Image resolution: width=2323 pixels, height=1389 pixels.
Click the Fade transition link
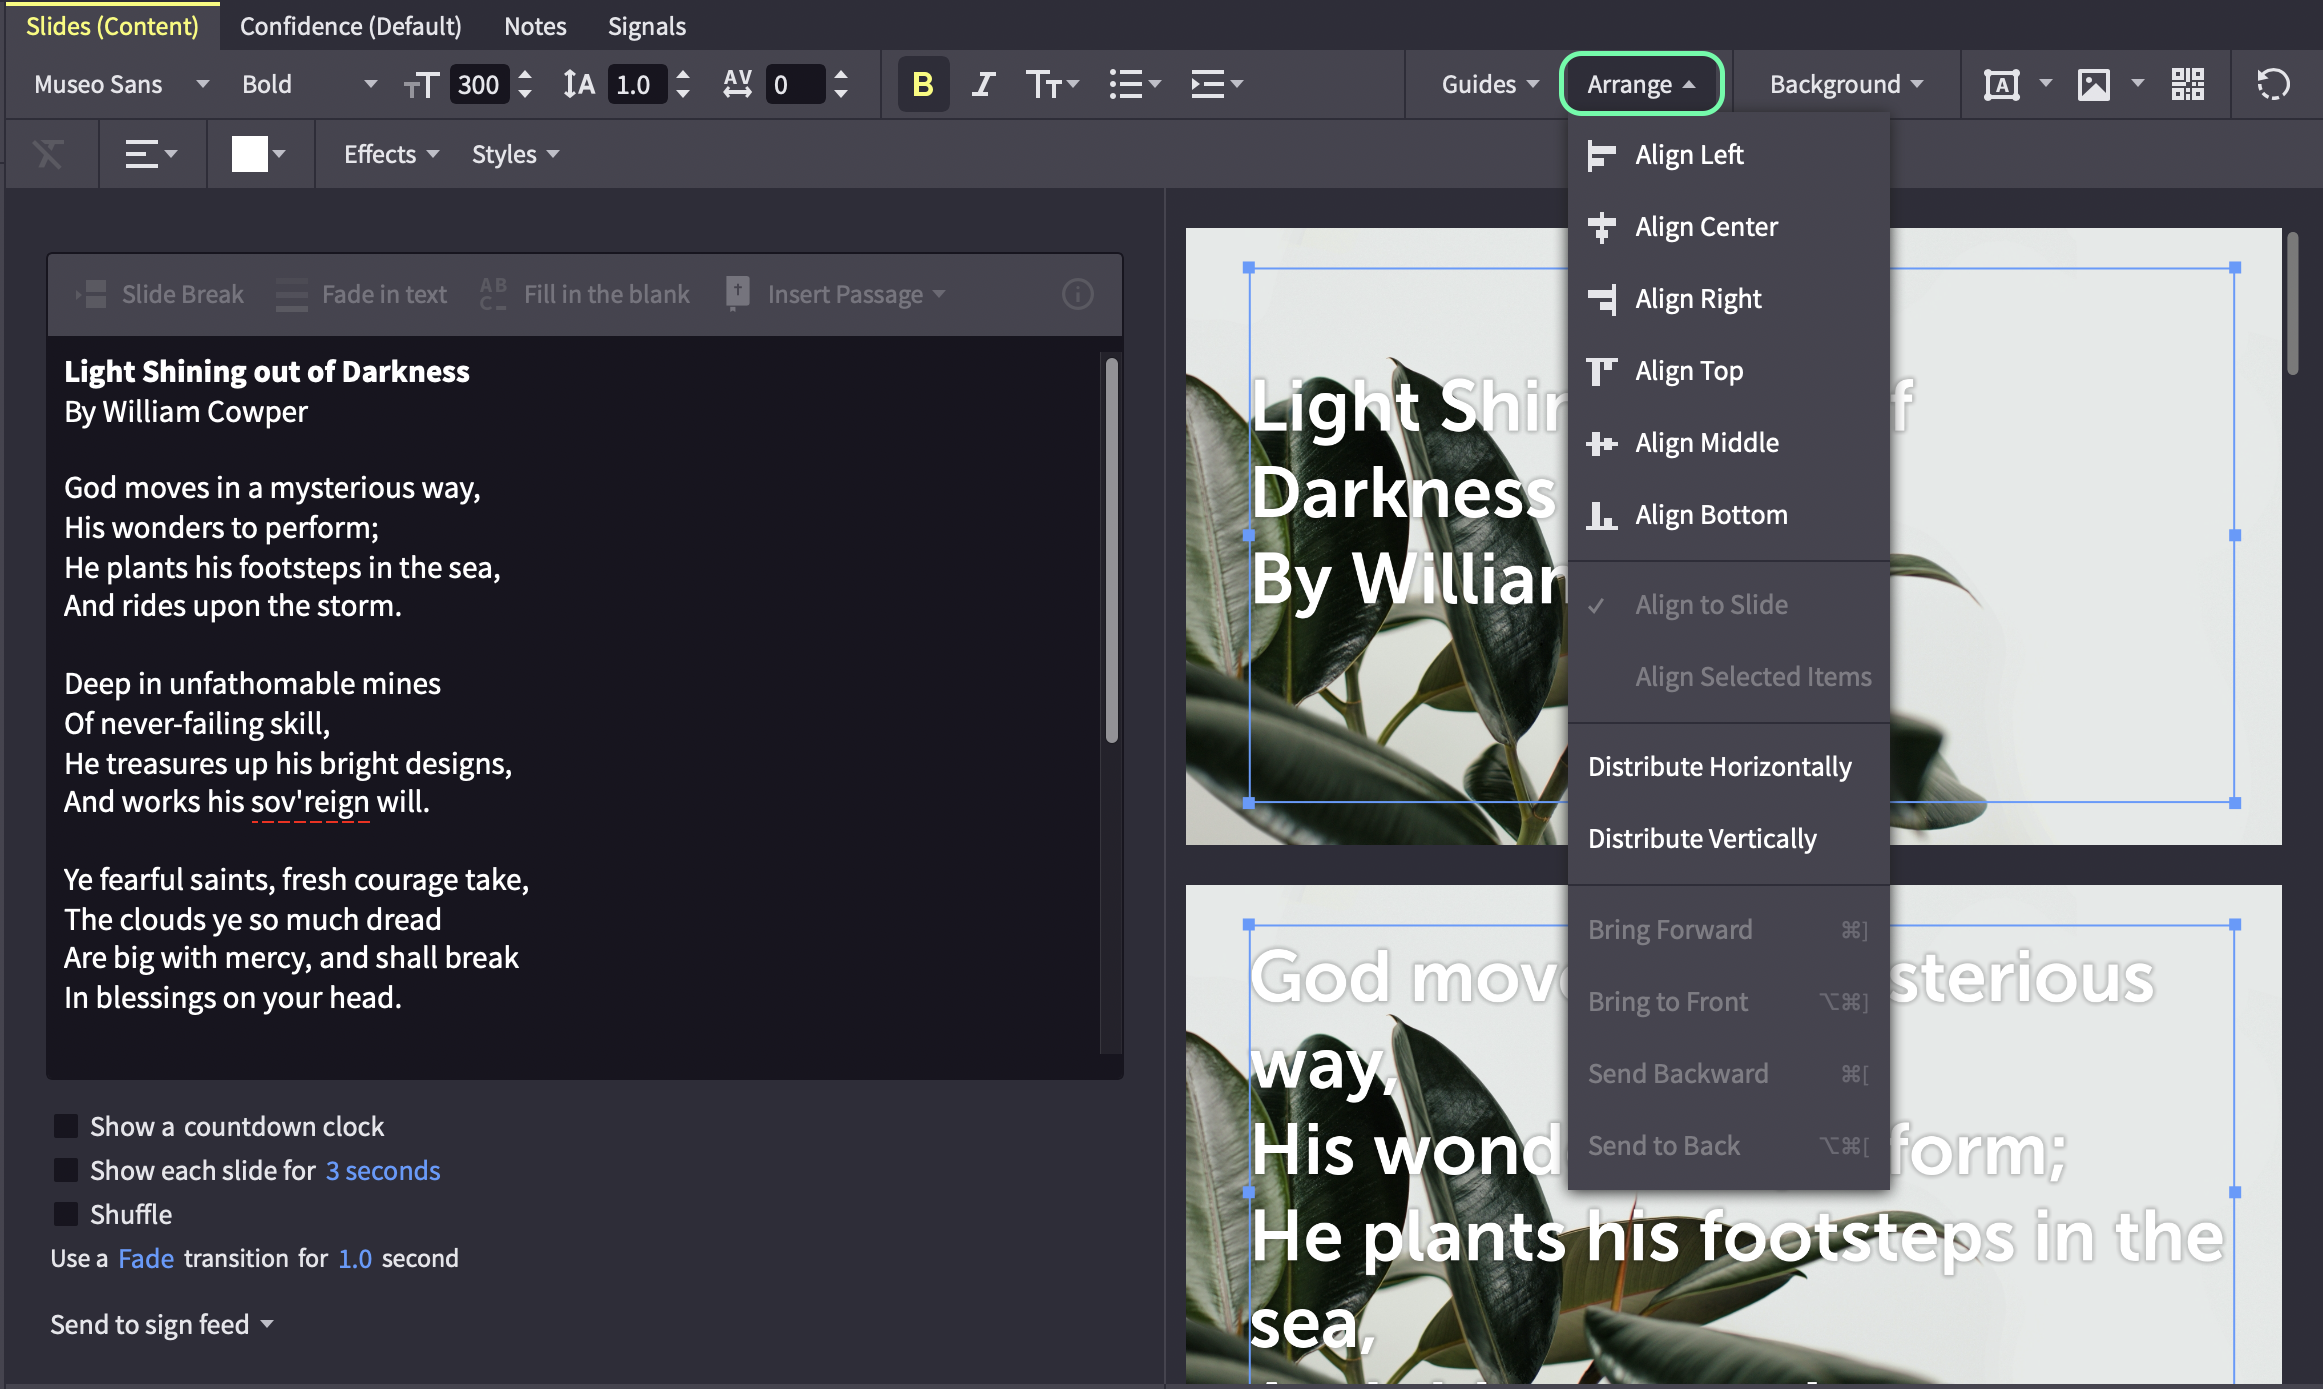[x=146, y=1258]
